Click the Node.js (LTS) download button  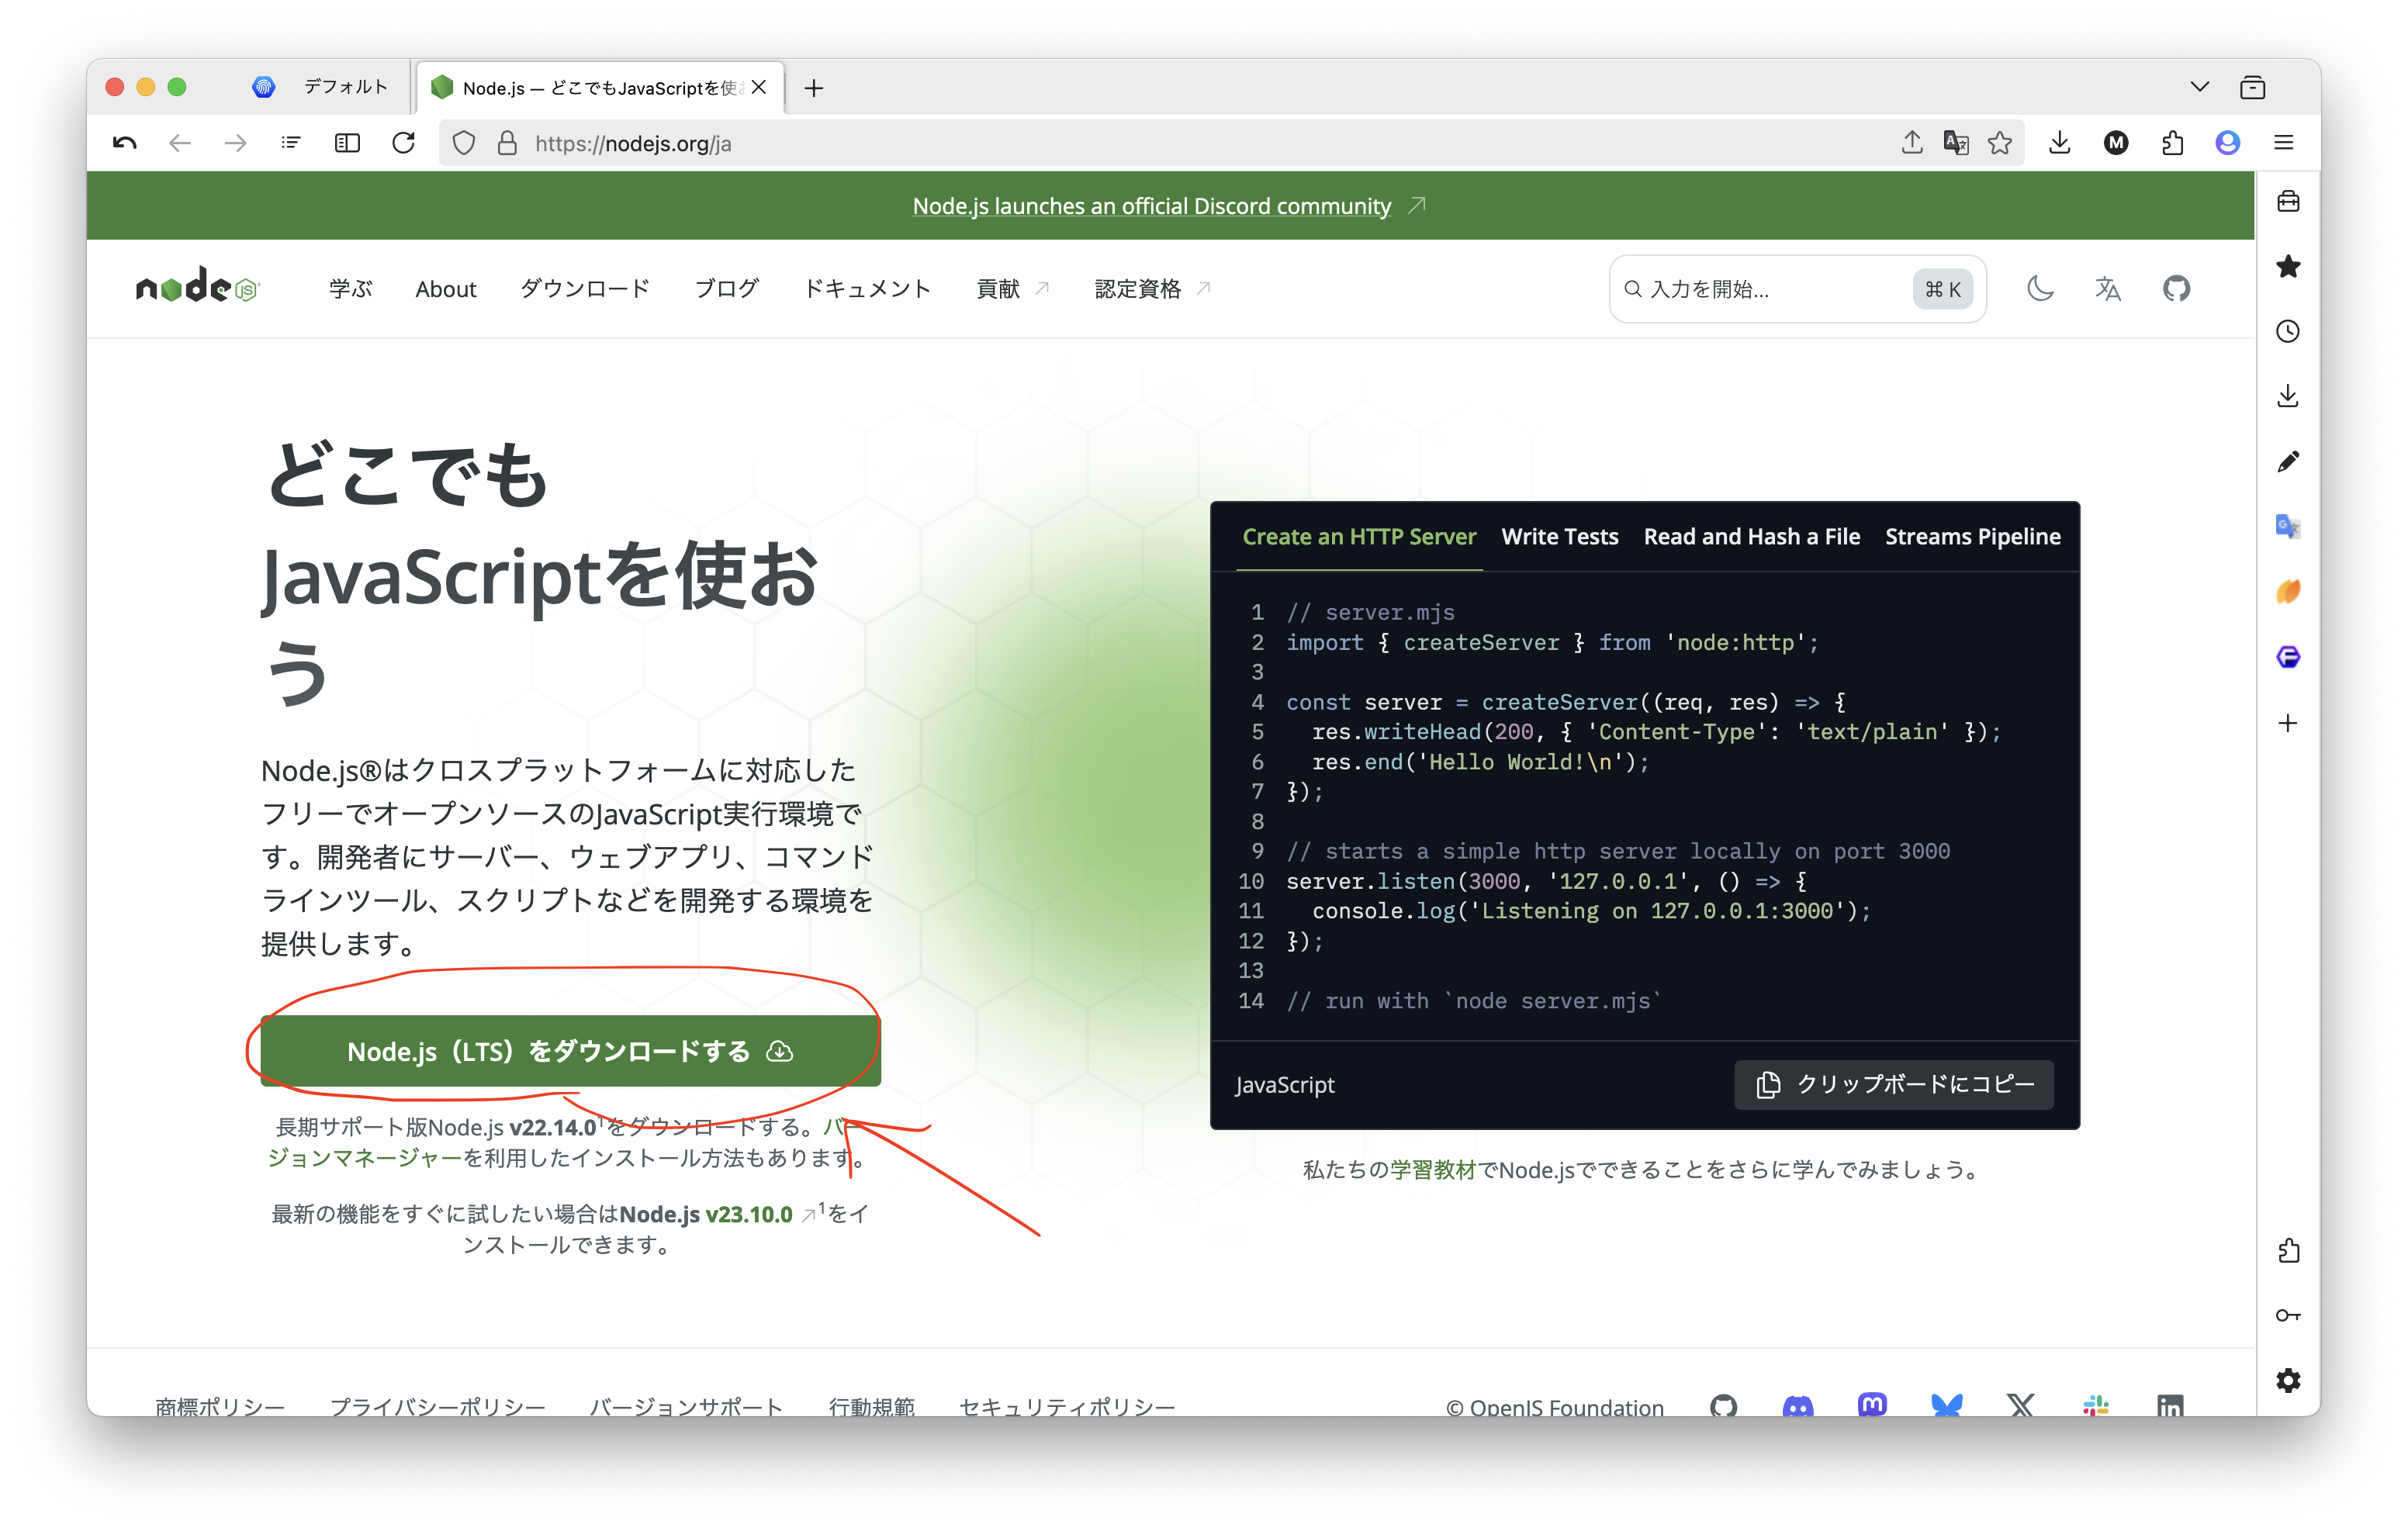[570, 1051]
